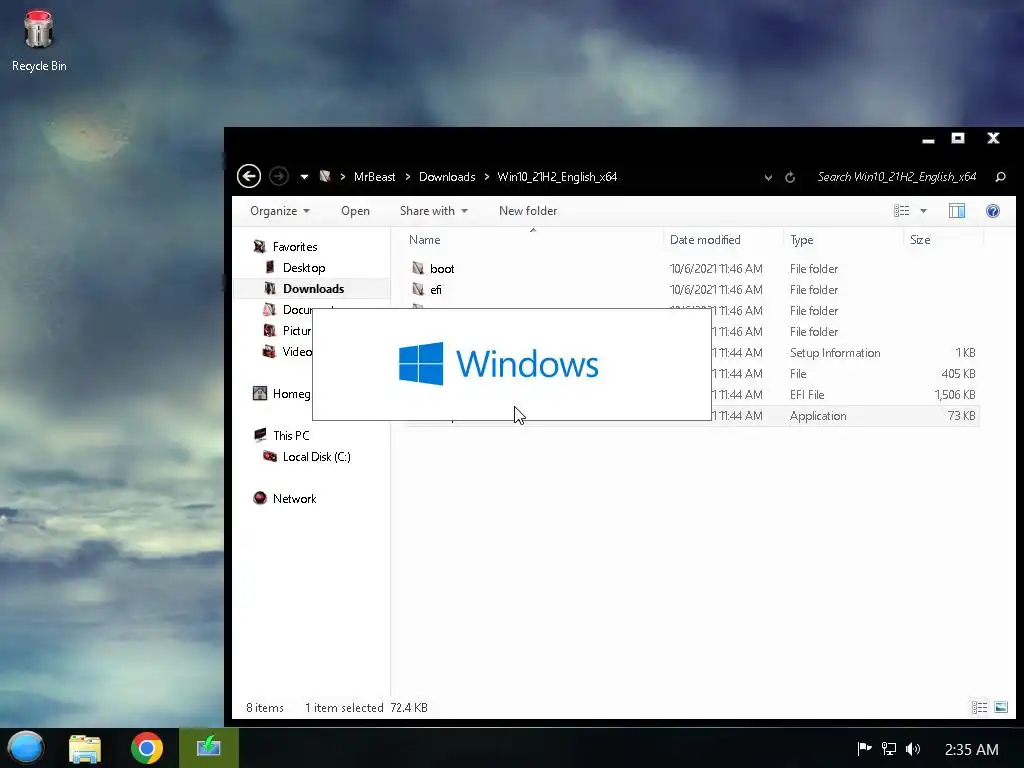Click the Search Win10_21H2_English_x64 field
Viewport: 1024px width, 768px height.
tap(897, 177)
